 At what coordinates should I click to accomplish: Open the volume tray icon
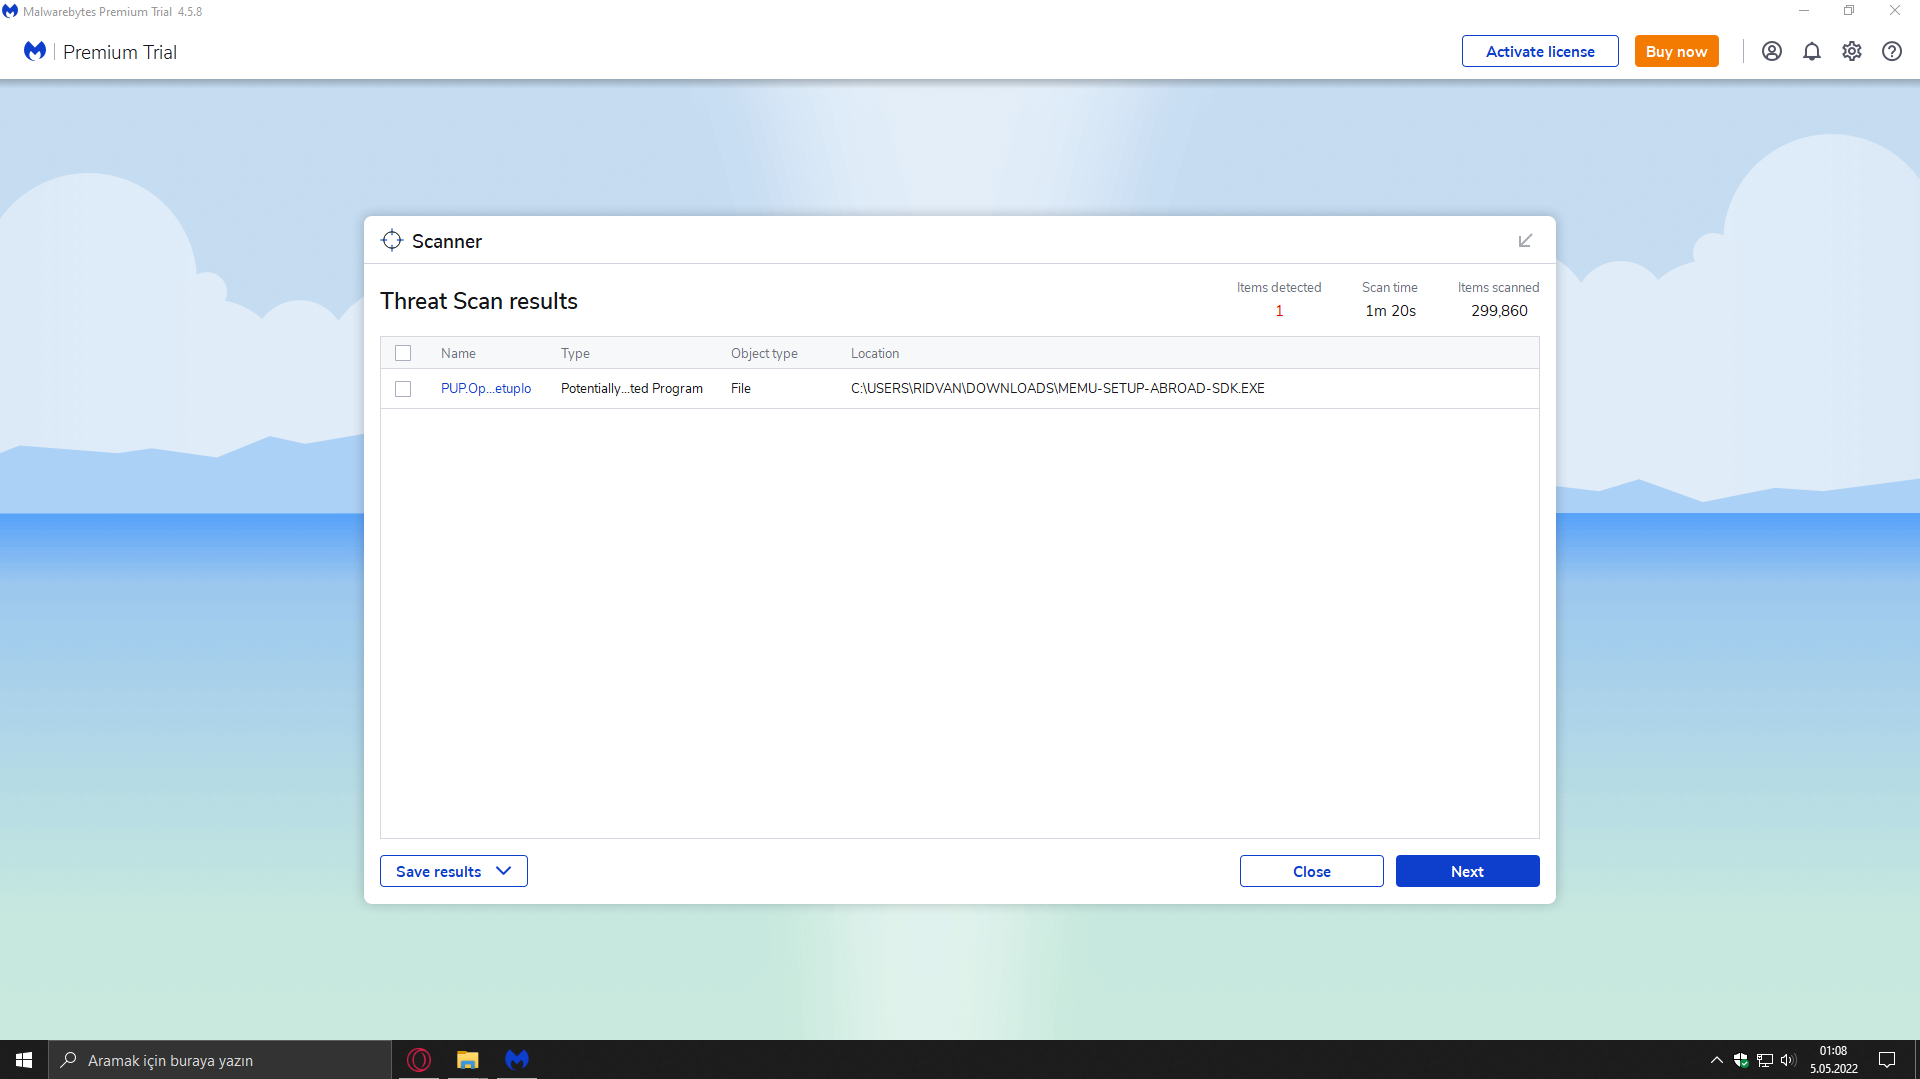click(1789, 1060)
